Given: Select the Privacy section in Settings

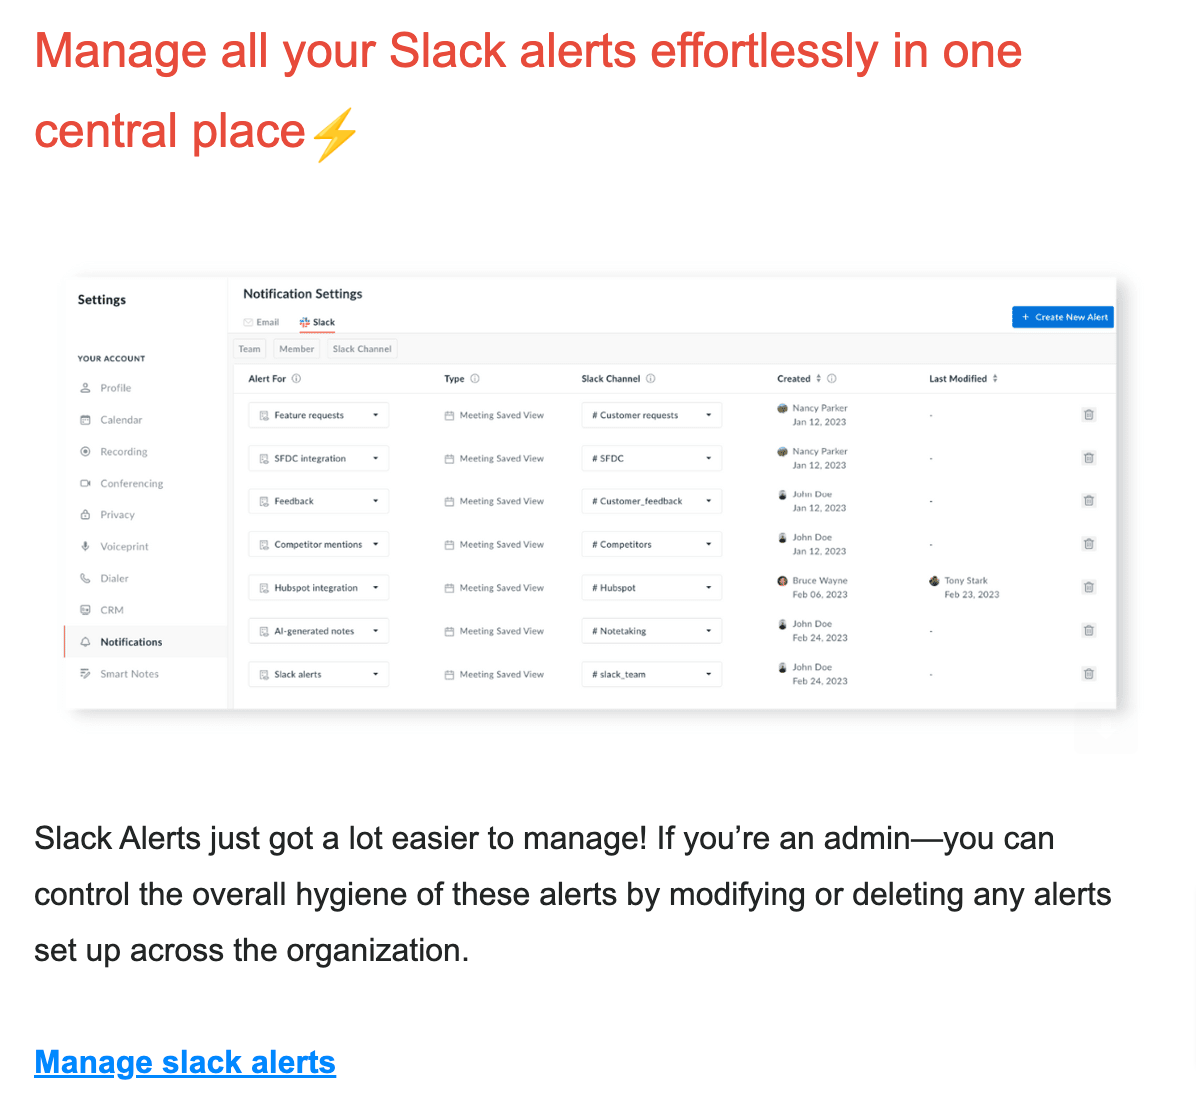Looking at the screenshot, I should click(86, 514).
